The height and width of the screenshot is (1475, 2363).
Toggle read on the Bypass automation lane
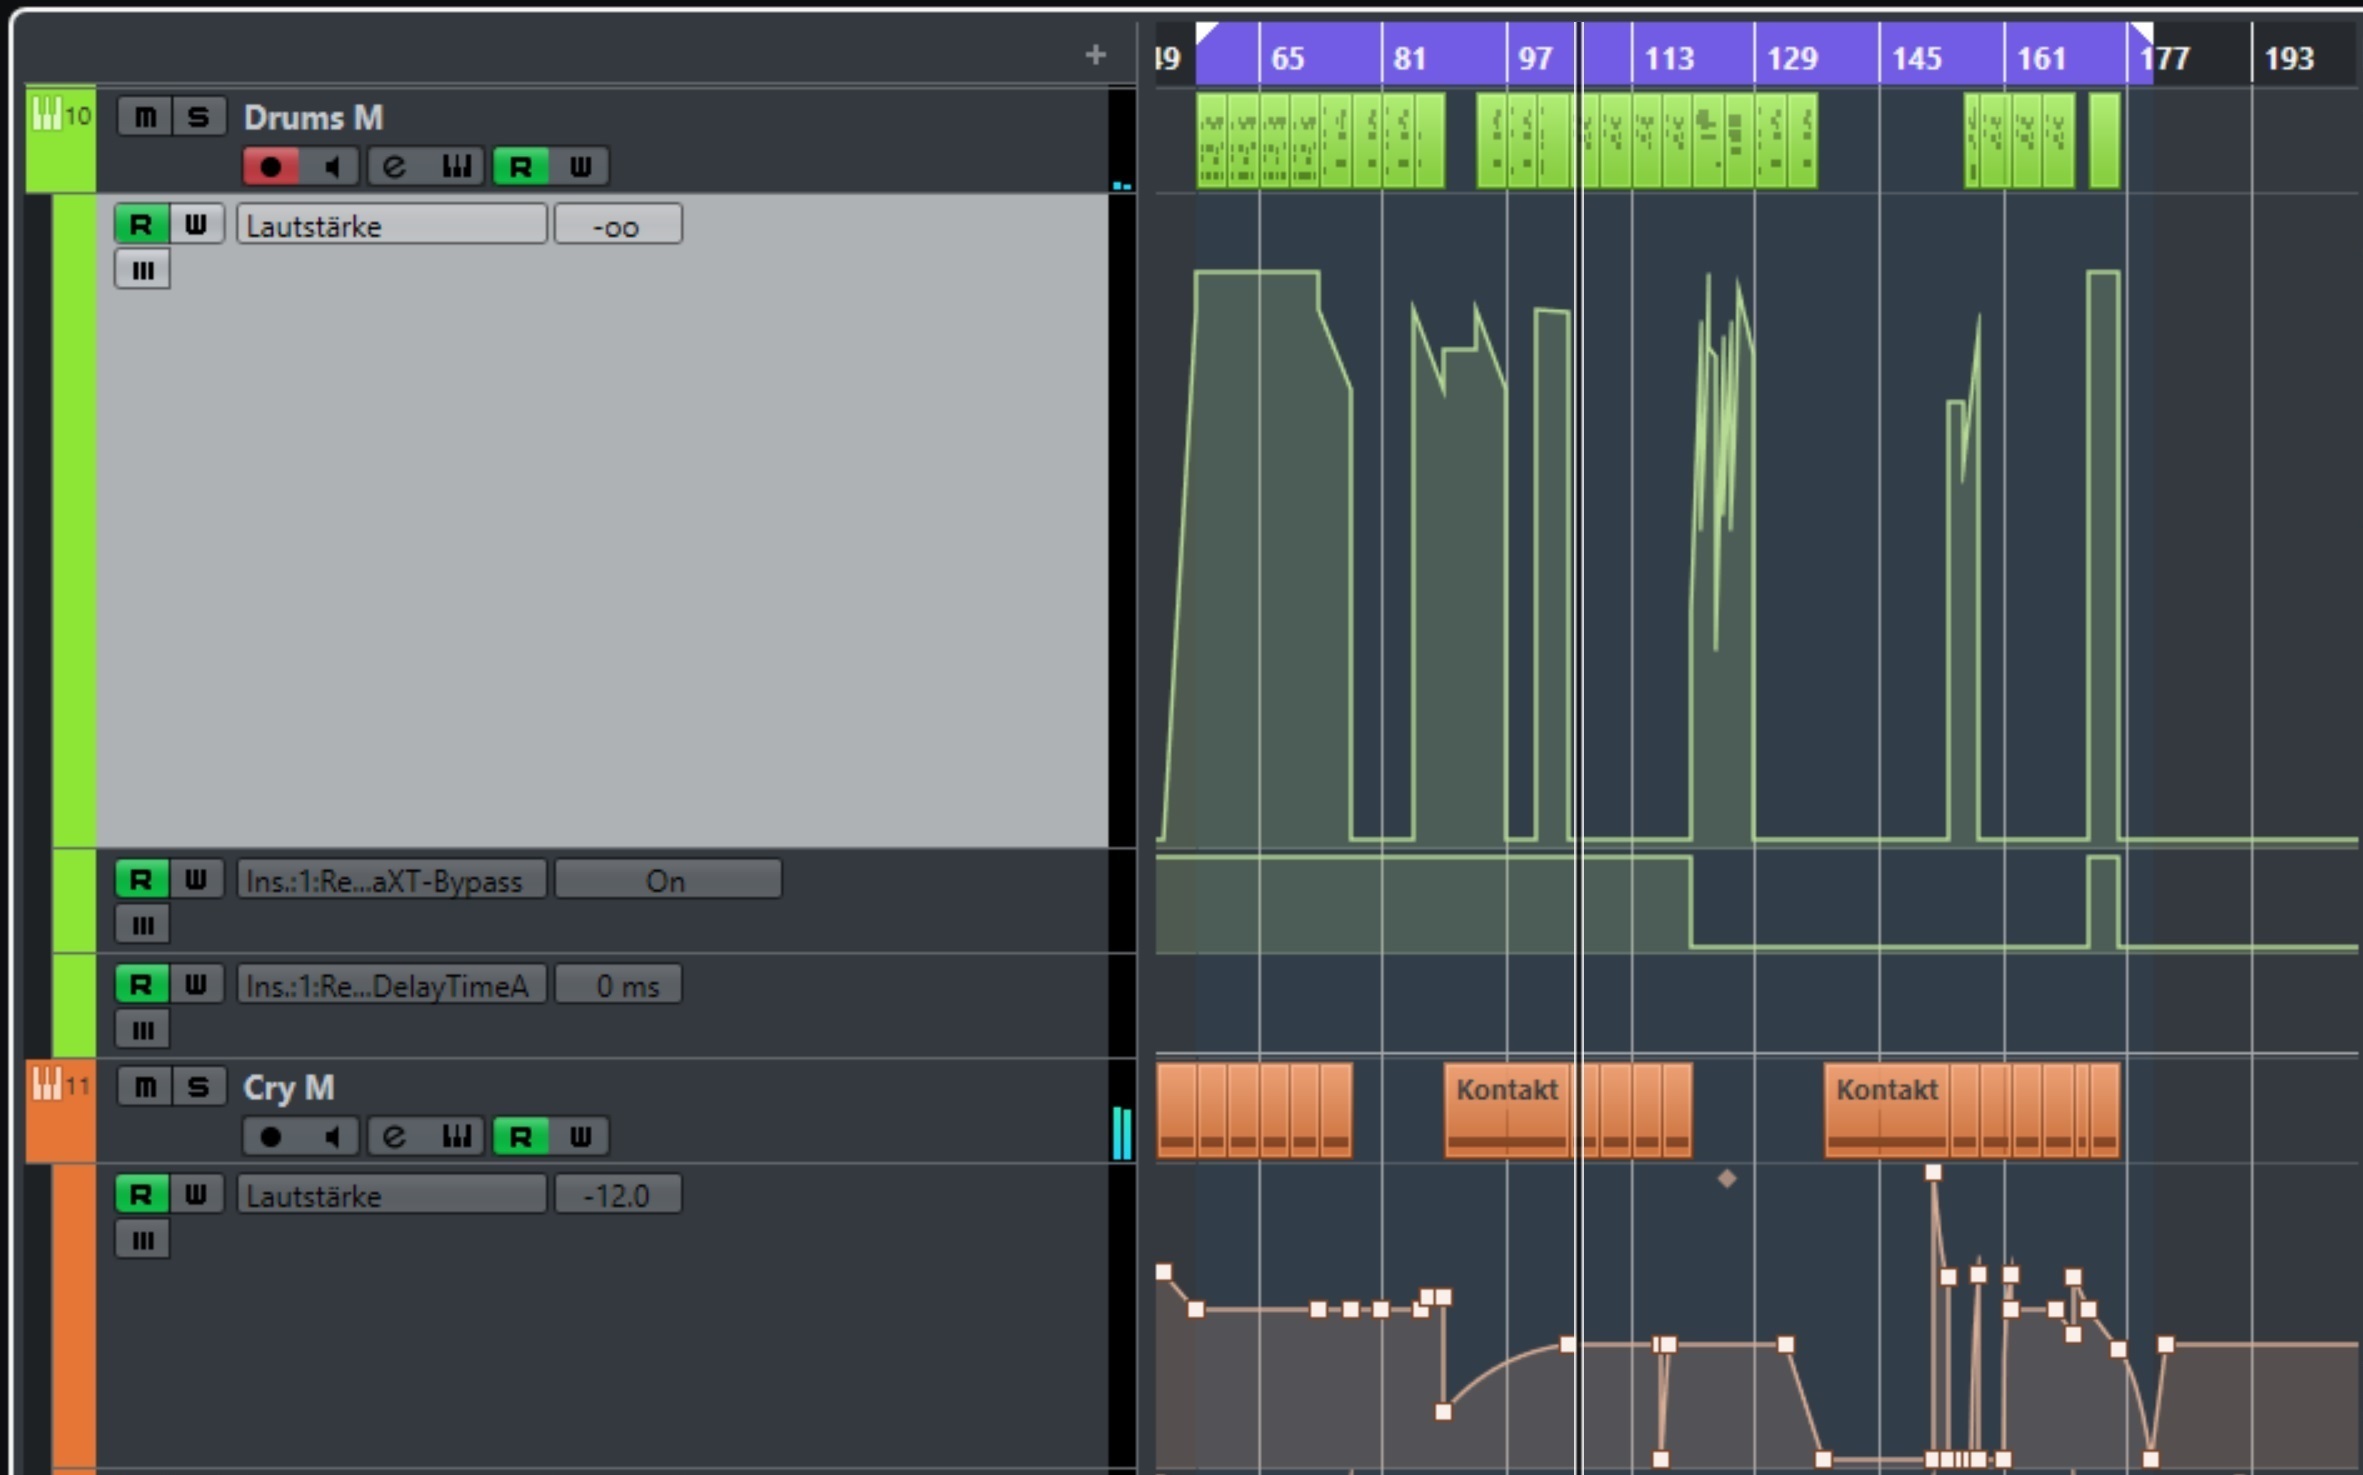coord(141,879)
